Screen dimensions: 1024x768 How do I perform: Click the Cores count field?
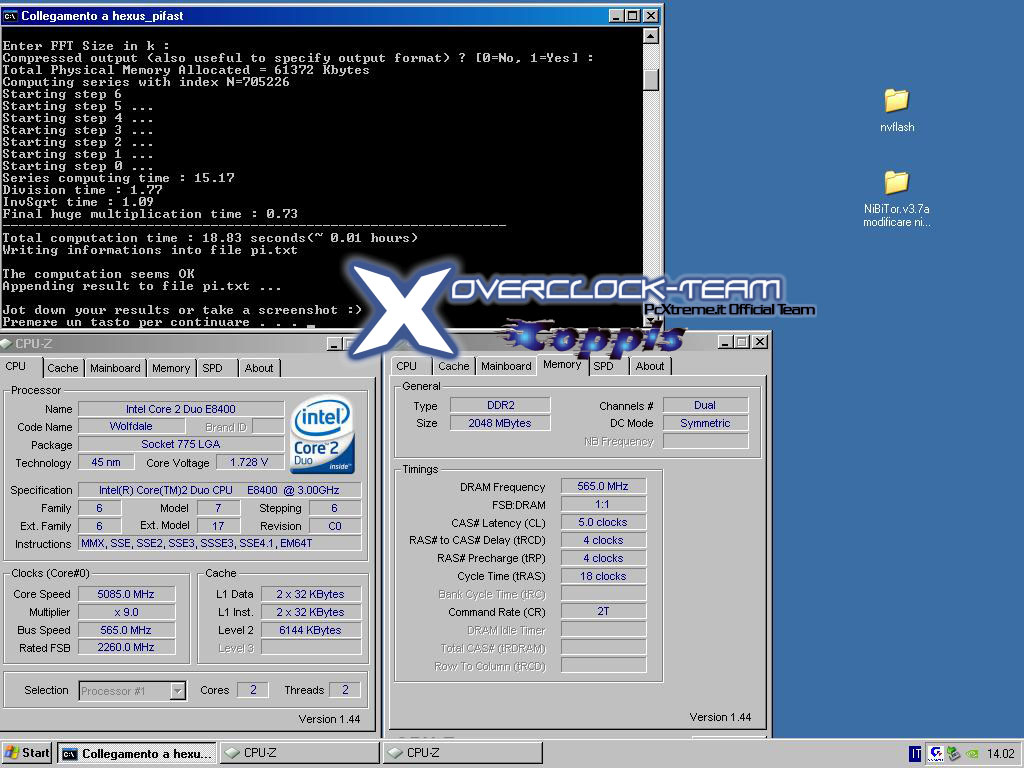pyautogui.click(x=253, y=690)
